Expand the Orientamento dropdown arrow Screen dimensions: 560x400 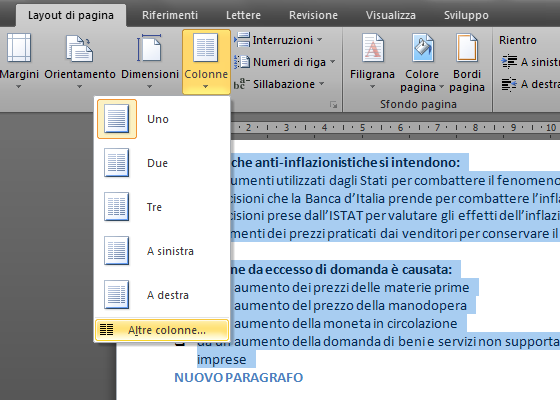point(79,87)
